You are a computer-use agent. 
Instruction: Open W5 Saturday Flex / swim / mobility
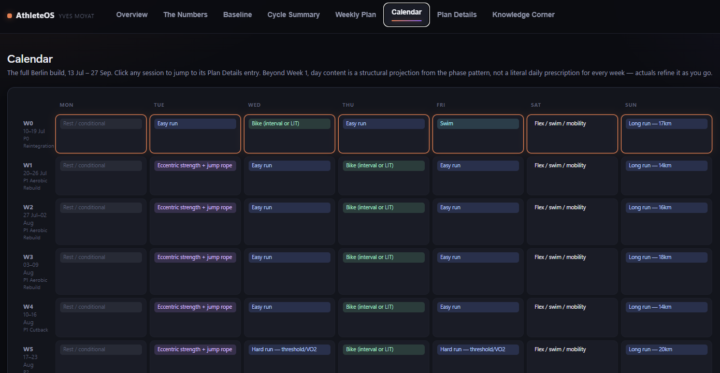click(x=560, y=350)
